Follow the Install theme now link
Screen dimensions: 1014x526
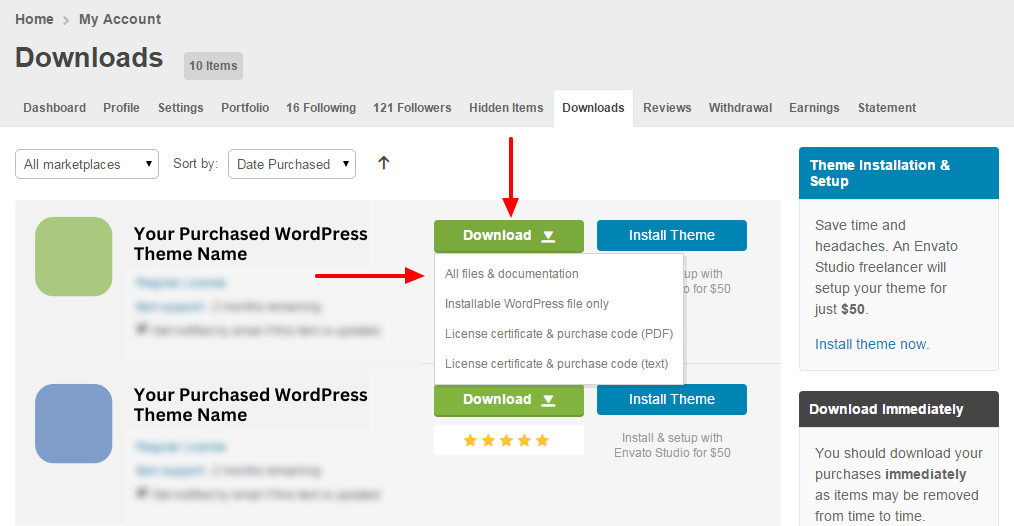871,344
